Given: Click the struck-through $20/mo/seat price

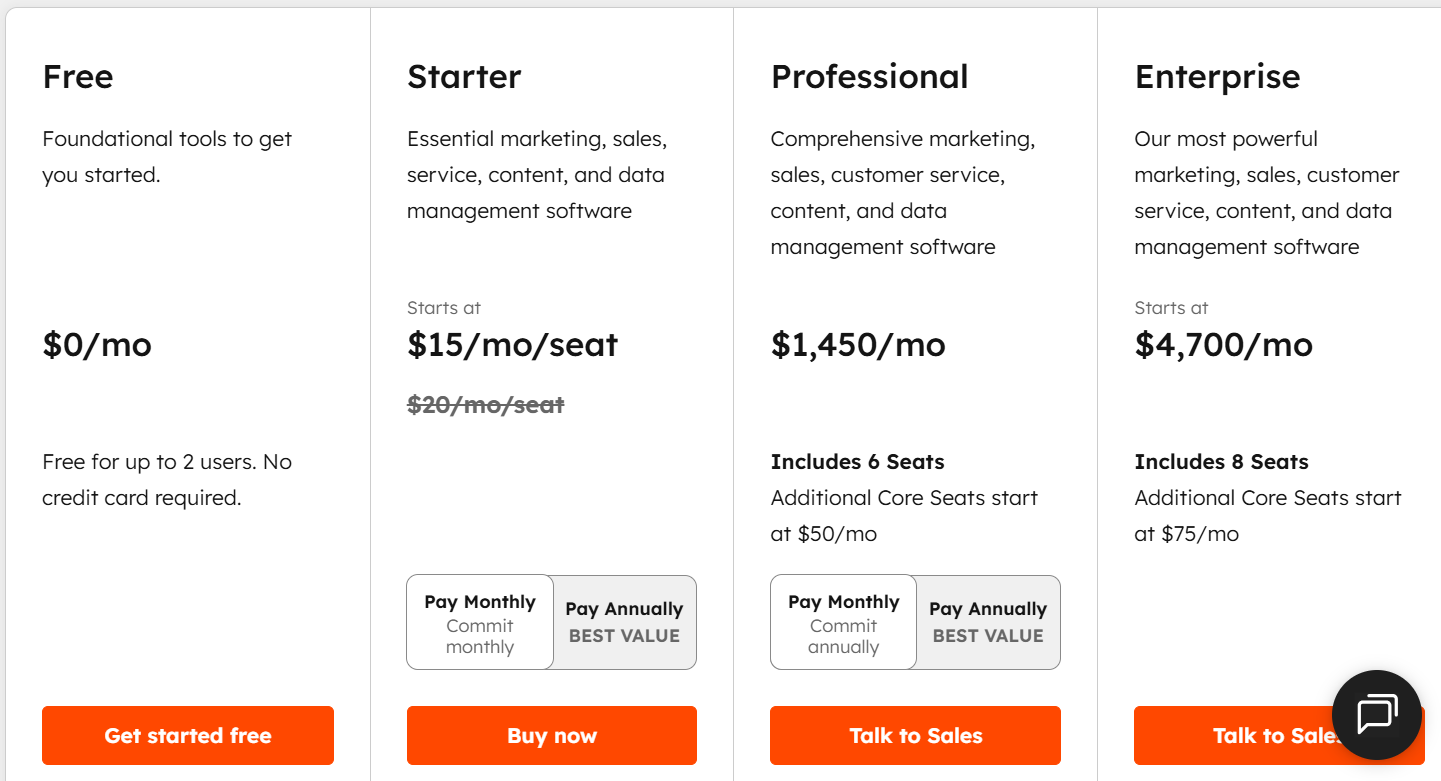Looking at the screenshot, I should [x=485, y=405].
